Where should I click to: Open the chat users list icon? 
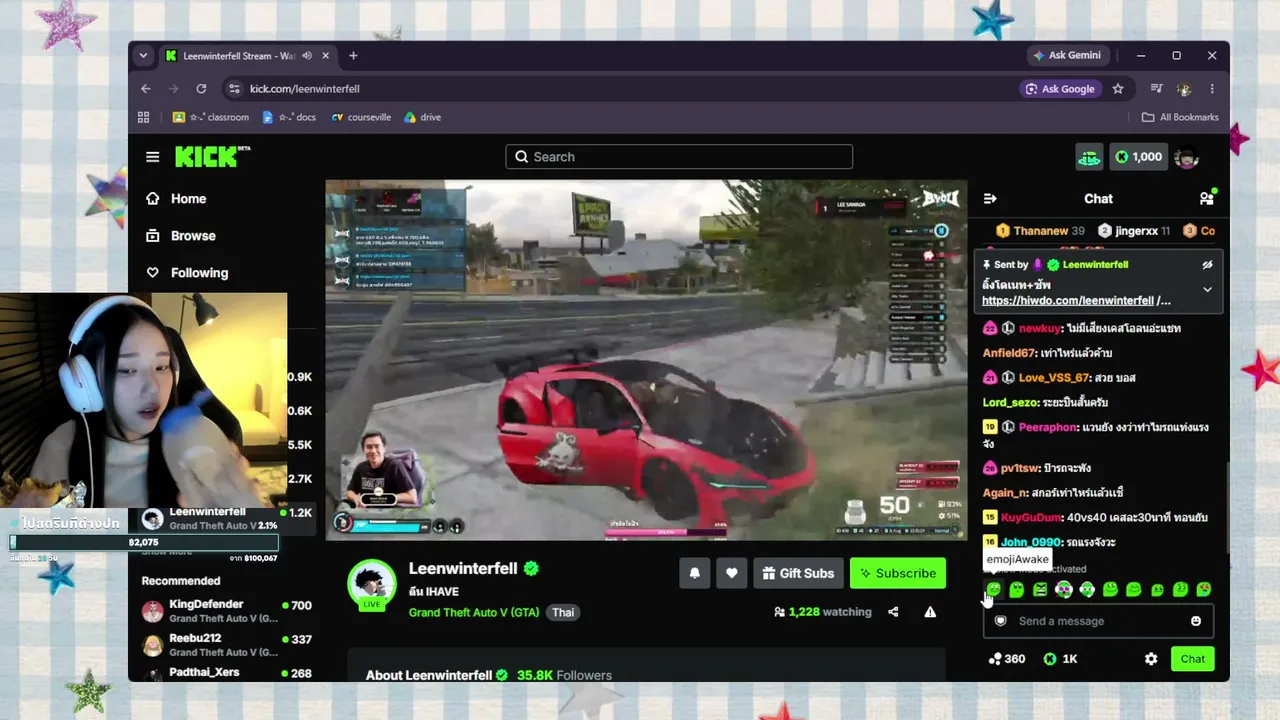click(1206, 198)
